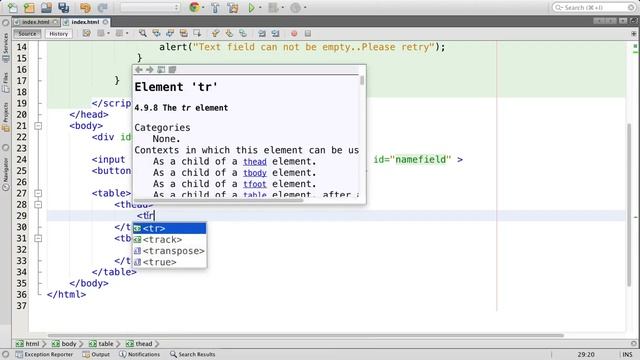This screenshot has height=360, width=640.
Task: Click the Shift Line Left icon
Action: [262, 33]
